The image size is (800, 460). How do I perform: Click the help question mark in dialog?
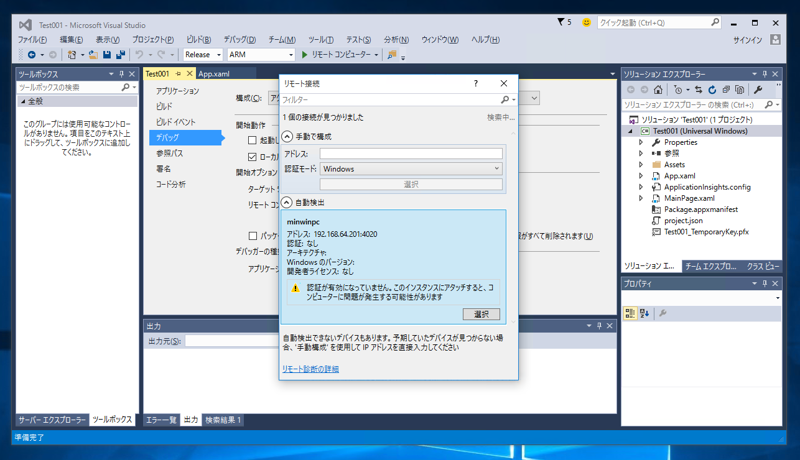[x=476, y=83]
